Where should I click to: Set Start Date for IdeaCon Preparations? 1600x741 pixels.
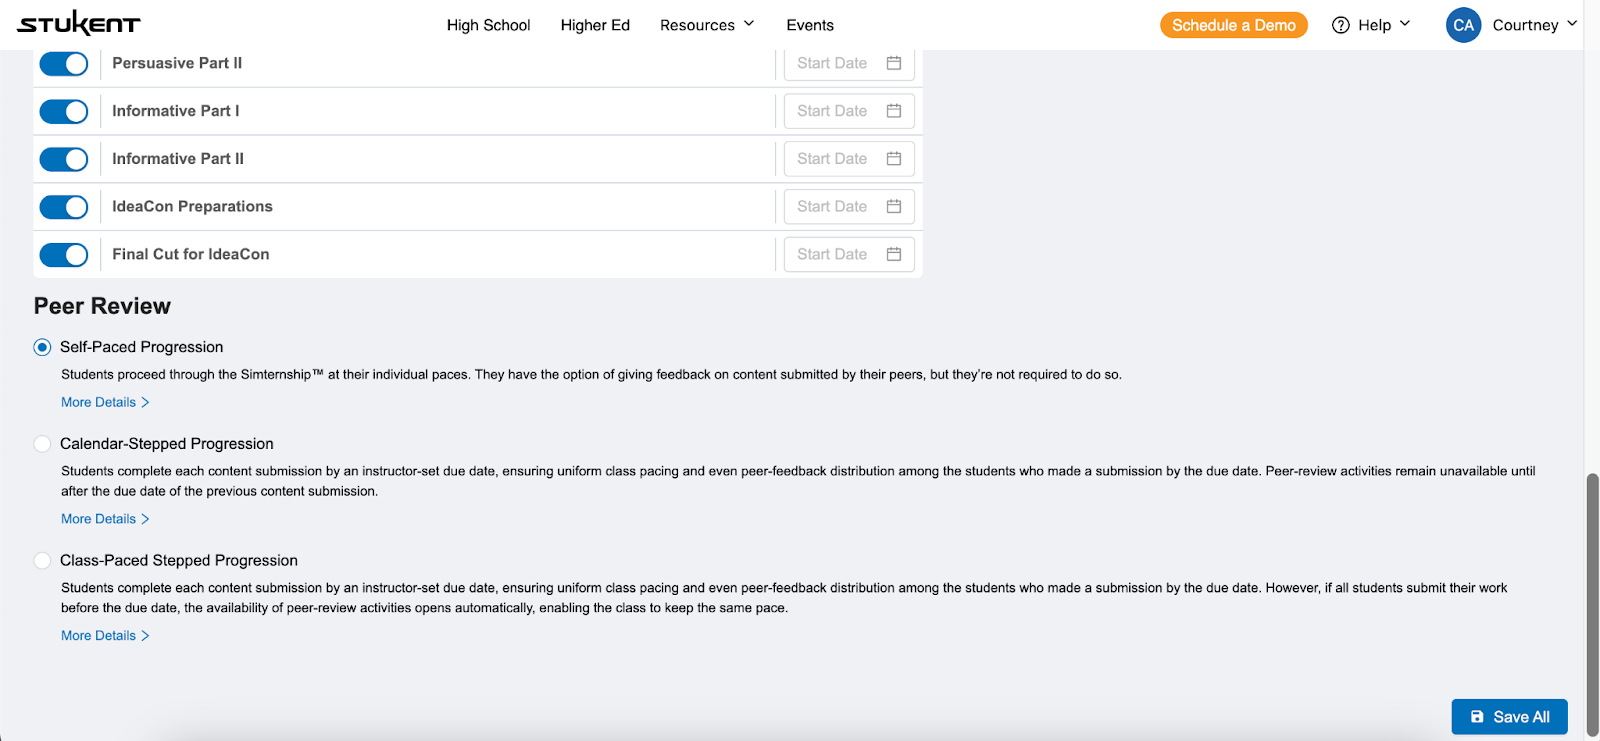pyautogui.click(x=849, y=206)
